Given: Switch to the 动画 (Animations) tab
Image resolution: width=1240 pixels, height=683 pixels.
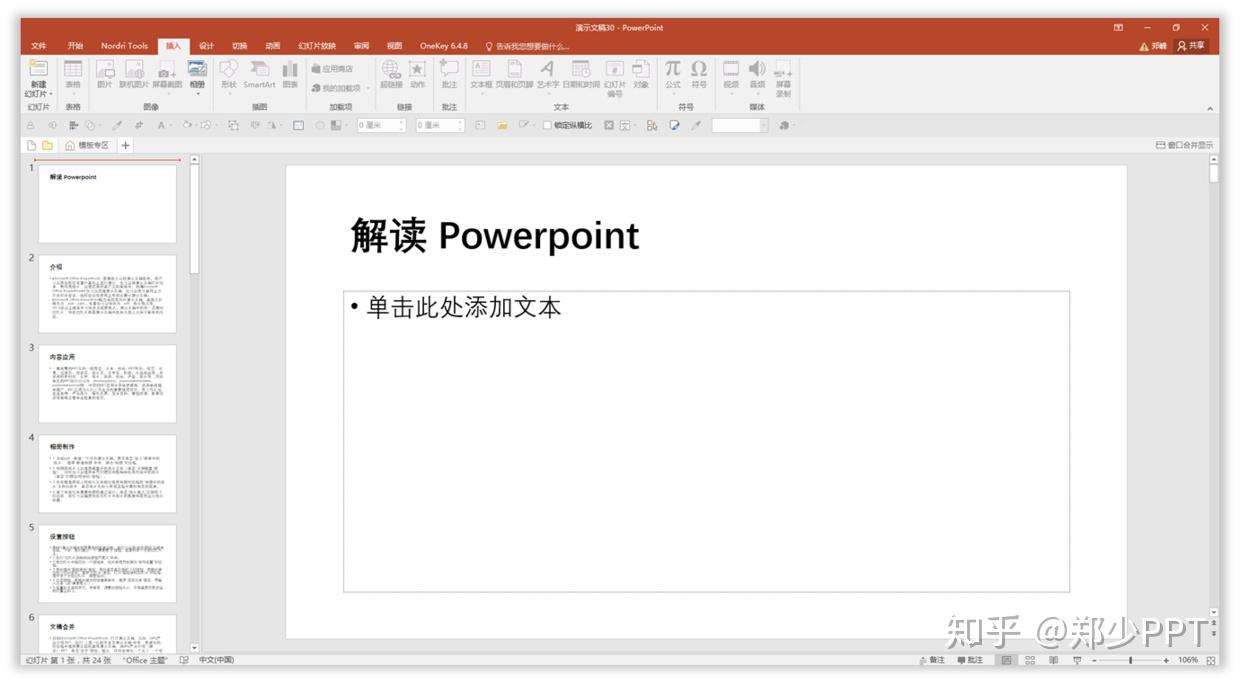Looking at the screenshot, I should pyautogui.click(x=272, y=46).
